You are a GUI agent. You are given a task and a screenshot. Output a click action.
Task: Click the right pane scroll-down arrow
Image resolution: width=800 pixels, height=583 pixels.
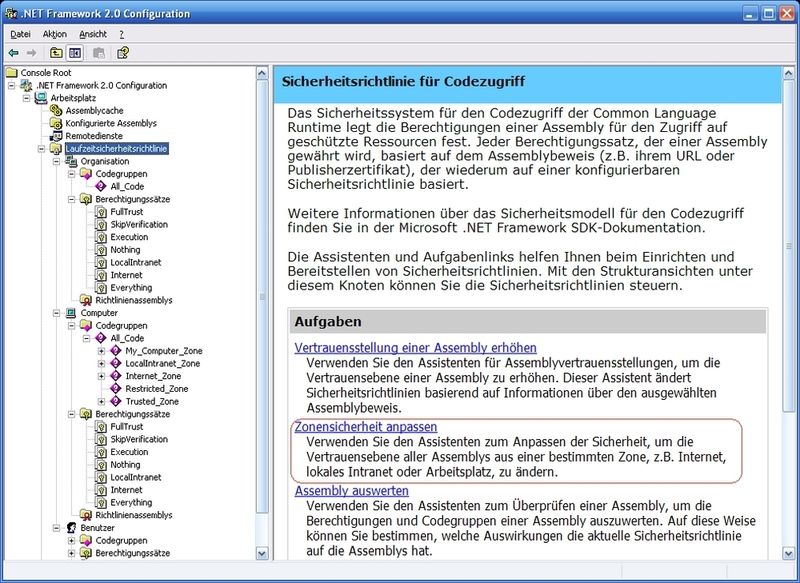pyautogui.click(x=788, y=553)
